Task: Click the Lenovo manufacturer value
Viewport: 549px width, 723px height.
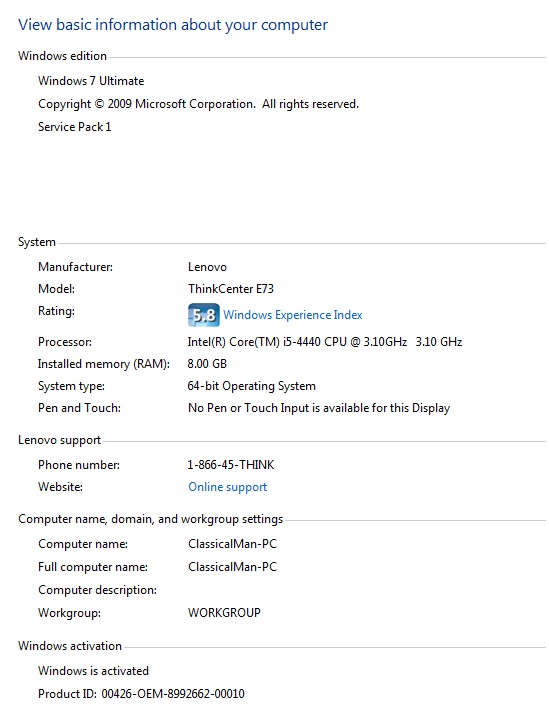Action: pyautogui.click(x=207, y=267)
